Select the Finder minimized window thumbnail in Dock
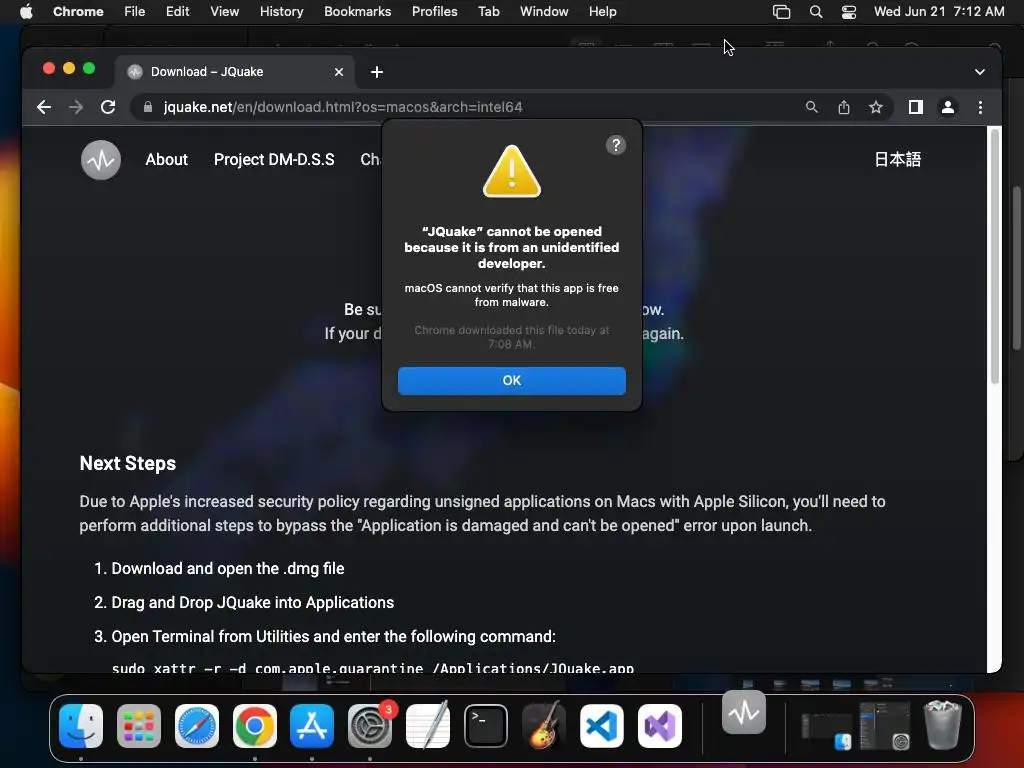This screenshot has height=768, width=1024. [827, 730]
